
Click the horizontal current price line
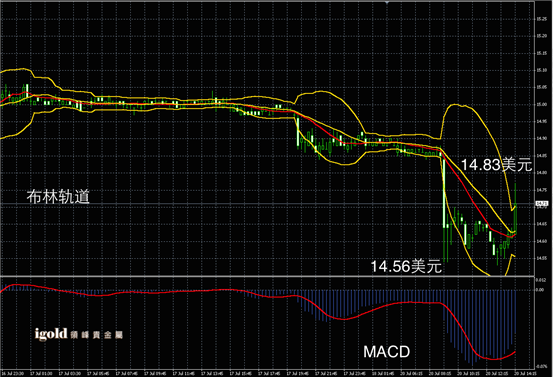[x=267, y=204]
